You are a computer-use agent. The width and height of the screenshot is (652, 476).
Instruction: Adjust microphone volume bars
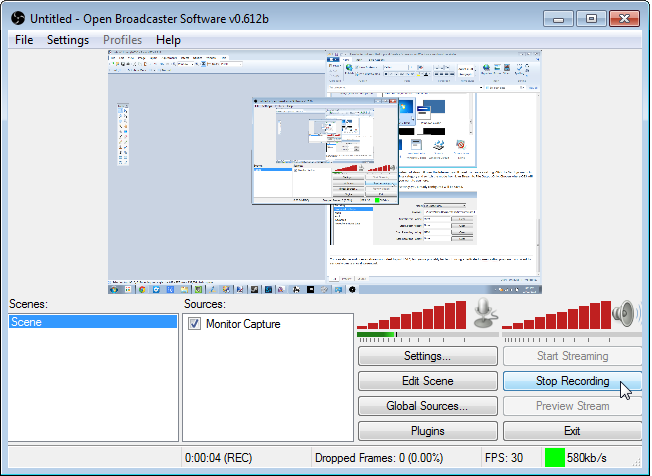(412, 315)
